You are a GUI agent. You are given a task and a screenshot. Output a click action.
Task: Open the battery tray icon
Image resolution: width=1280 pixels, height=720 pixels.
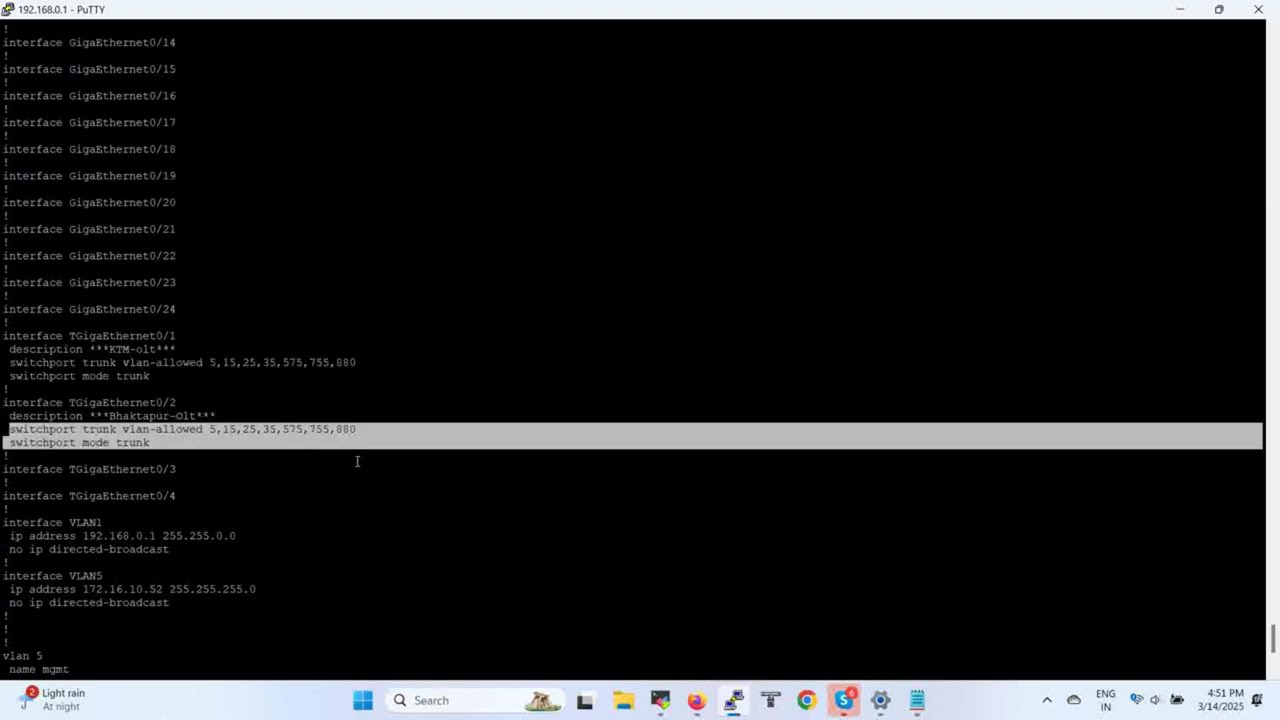pos(1177,700)
